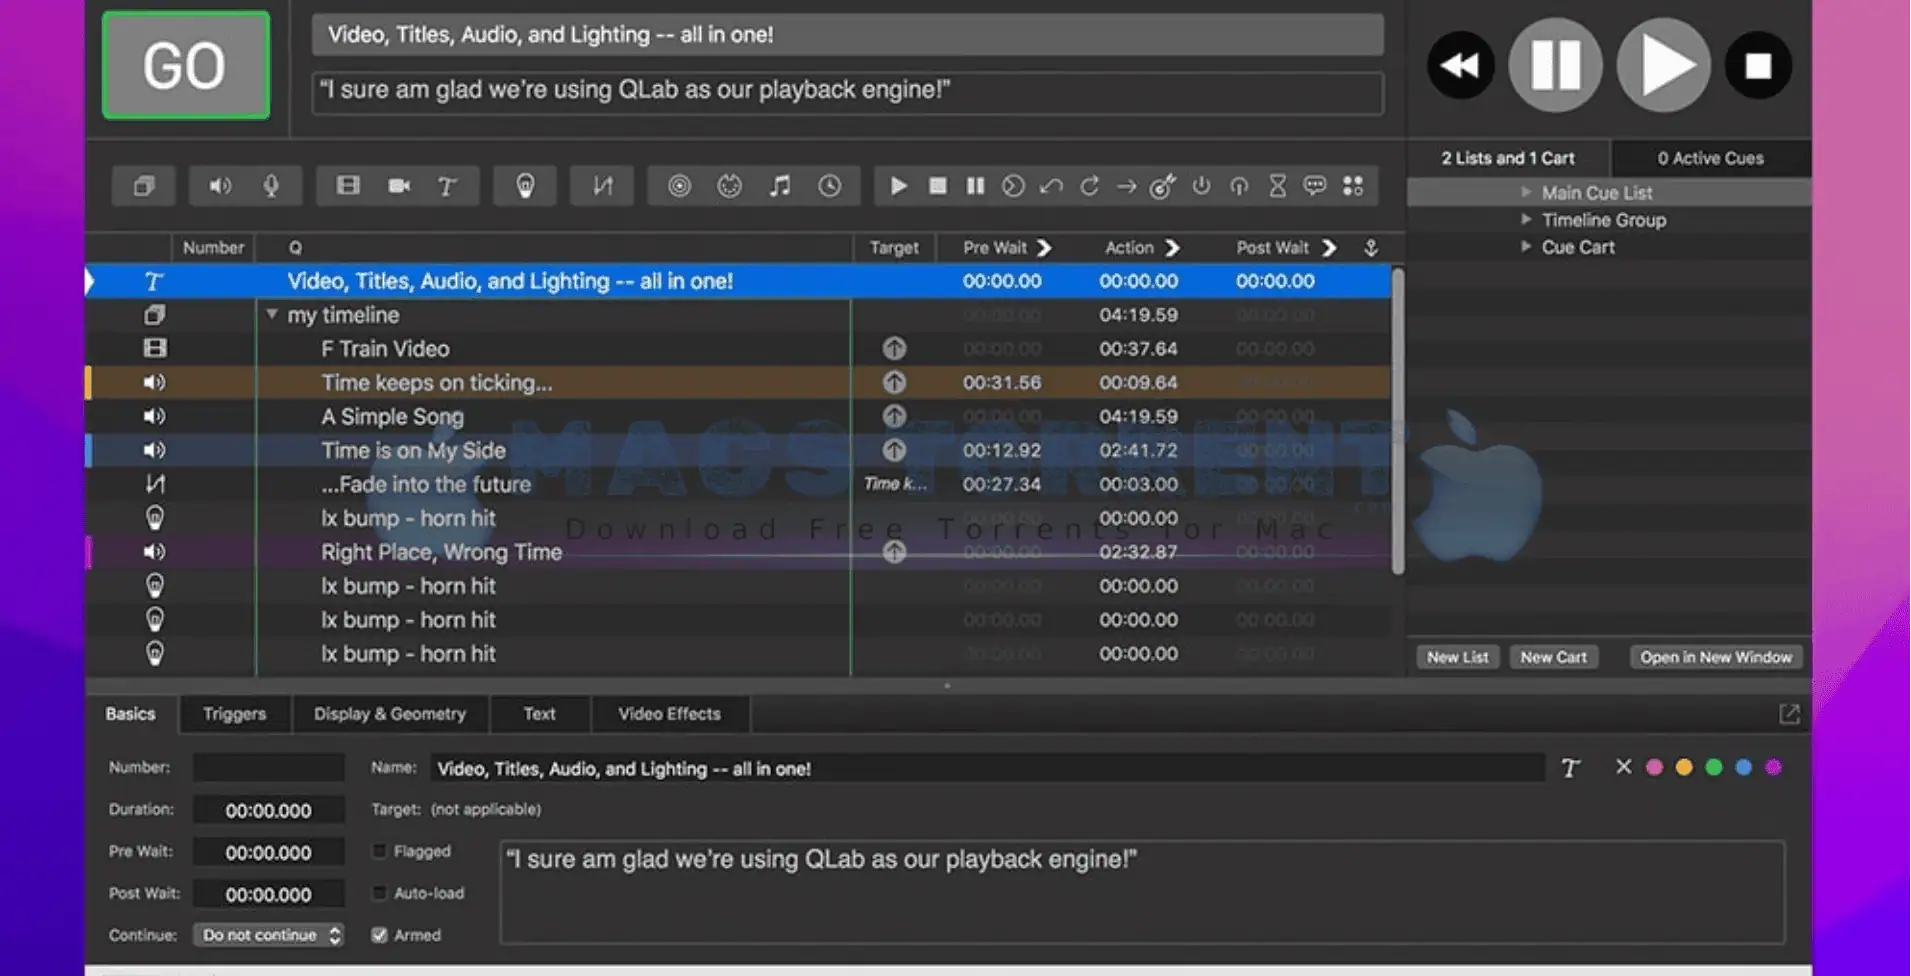Viewport: 1911px width, 976px height.
Task: Add a Mic cue from the toolbar
Action: click(x=271, y=186)
